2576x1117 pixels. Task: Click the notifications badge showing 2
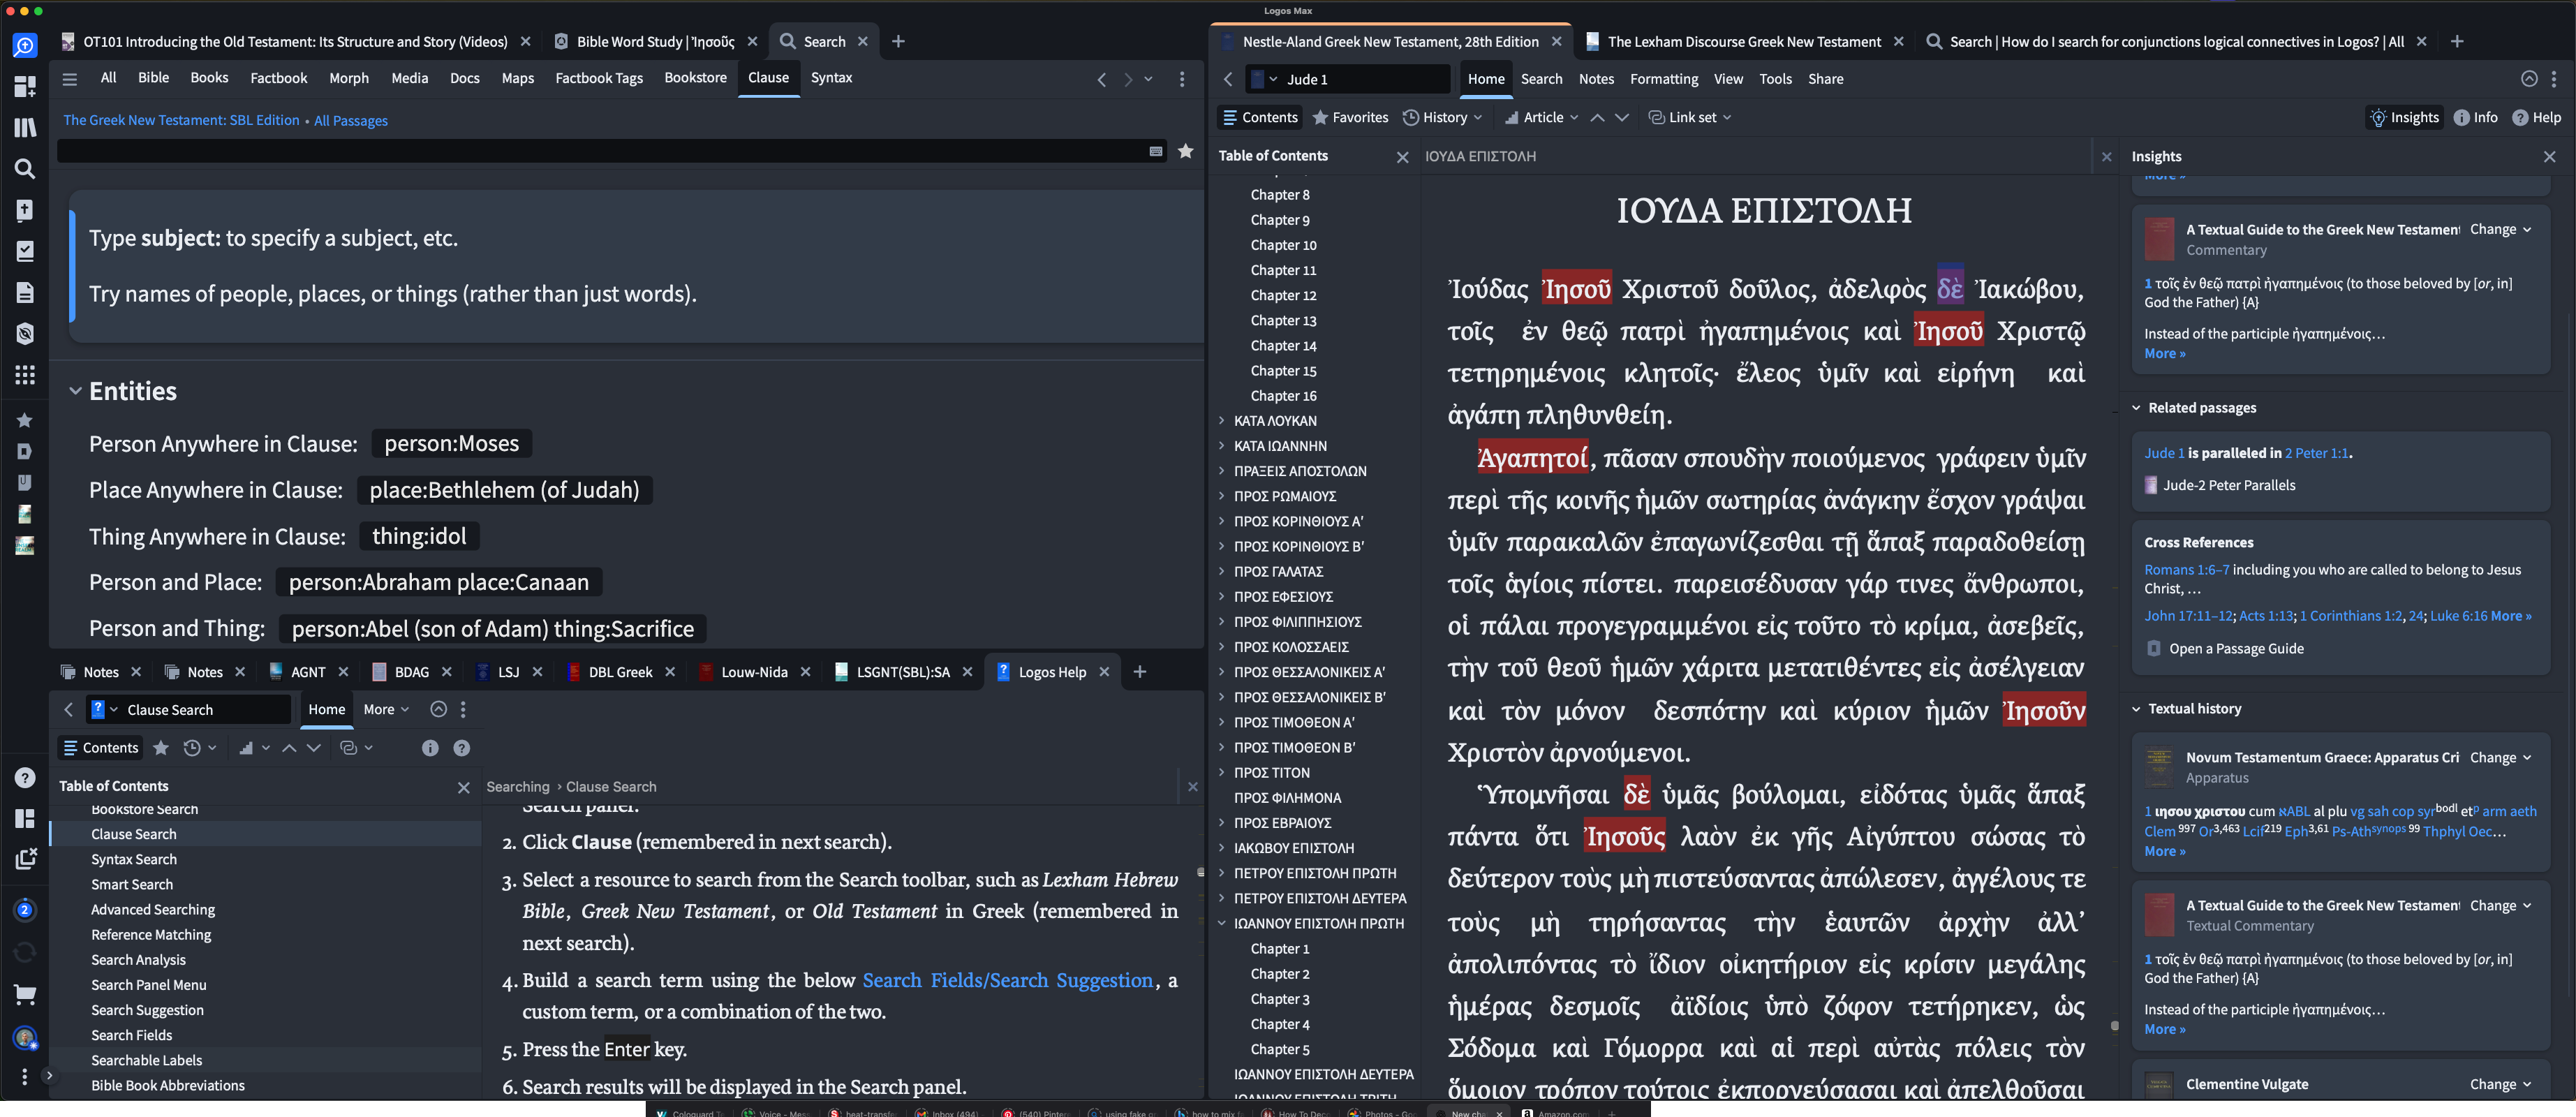click(x=25, y=909)
